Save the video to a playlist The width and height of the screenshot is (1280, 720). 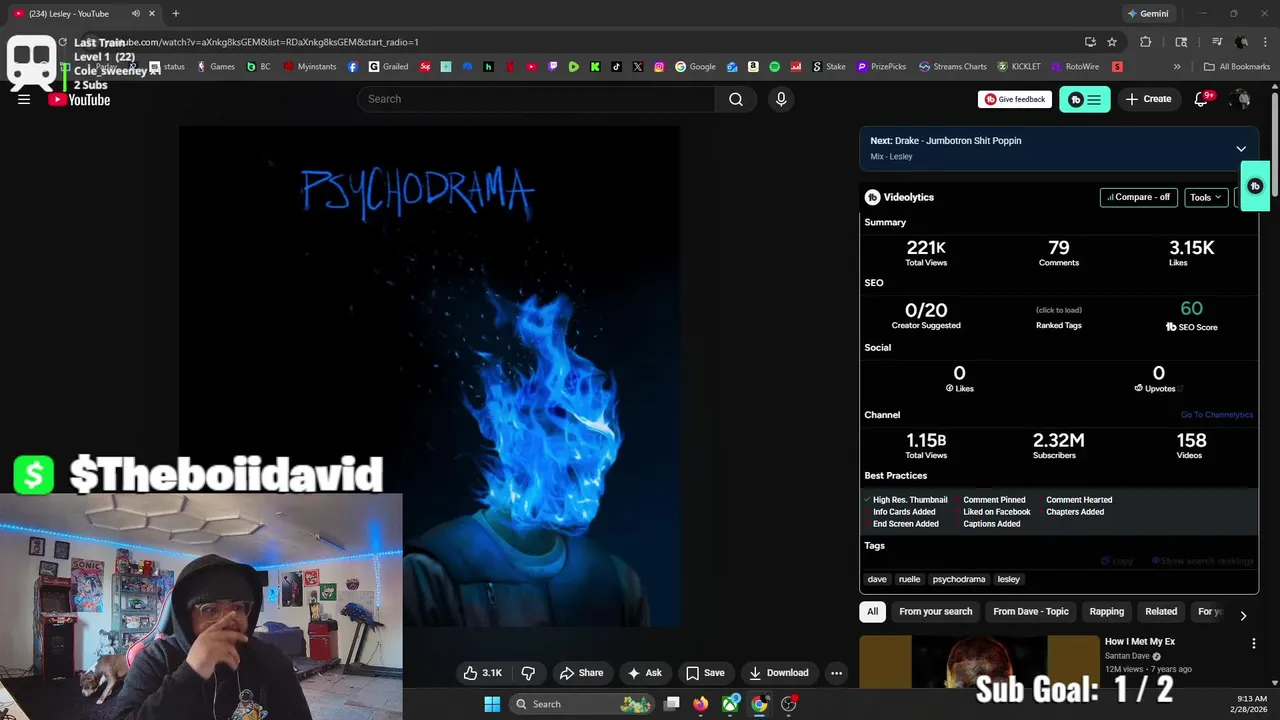[705, 673]
